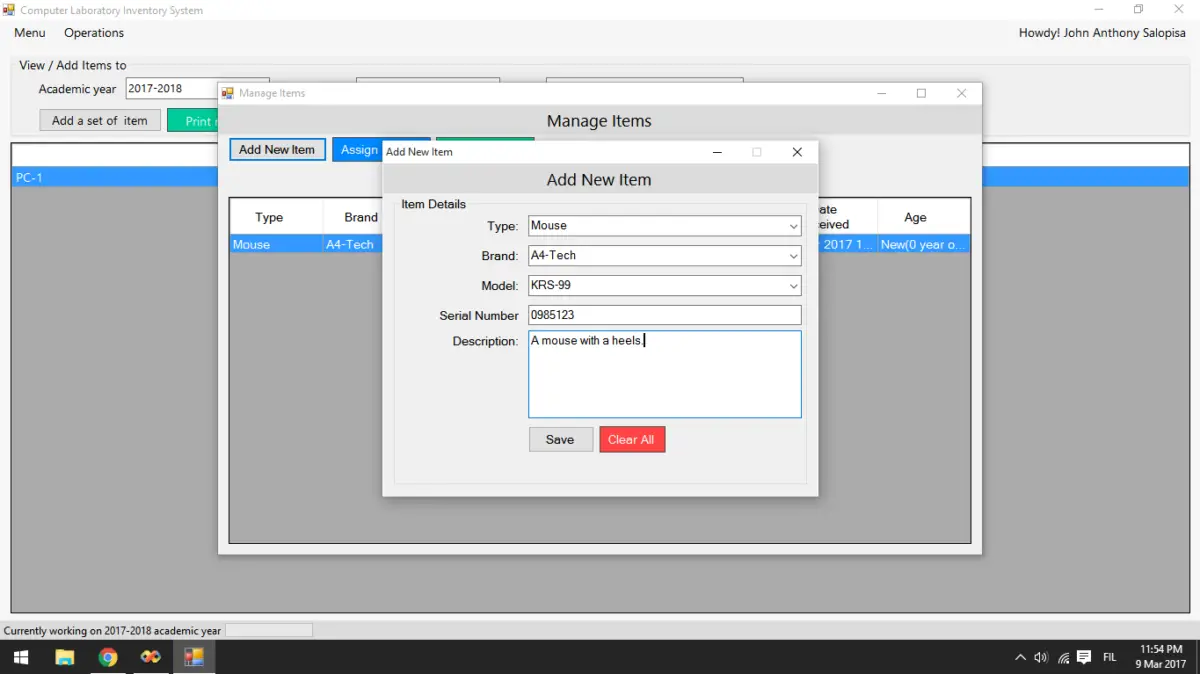Switch to the Assign tab
Screen dimensions: 1200x674
tap(358, 149)
